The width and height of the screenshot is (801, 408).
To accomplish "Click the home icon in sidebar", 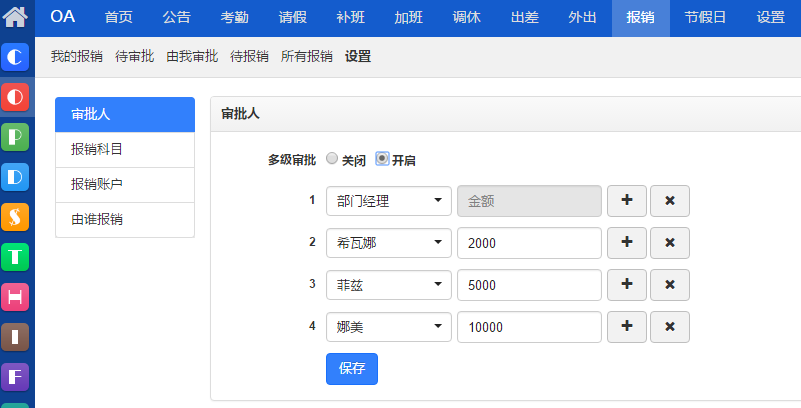I will point(16,17).
